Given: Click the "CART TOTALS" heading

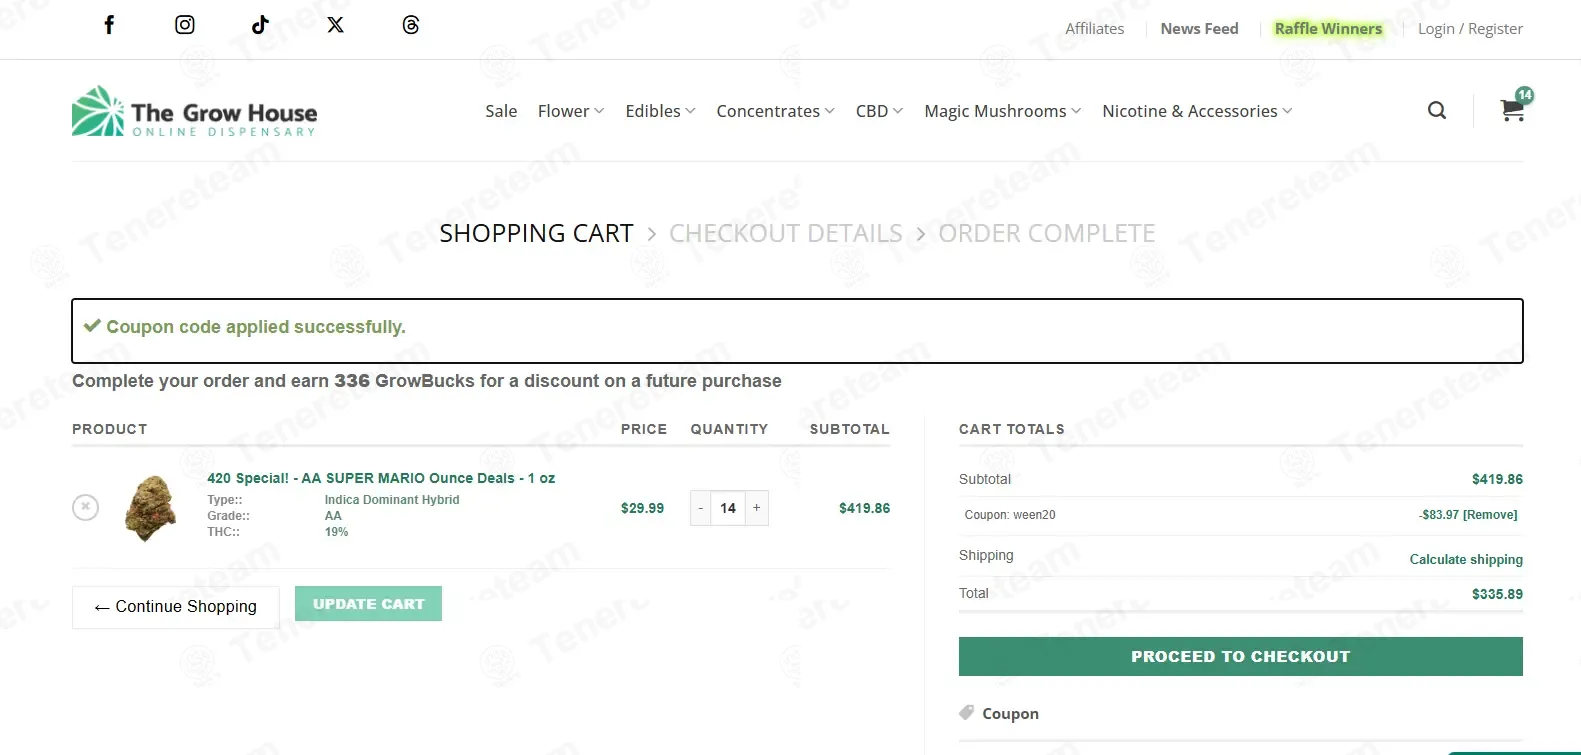Looking at the screenshot, I should [x=1012, y=429].
